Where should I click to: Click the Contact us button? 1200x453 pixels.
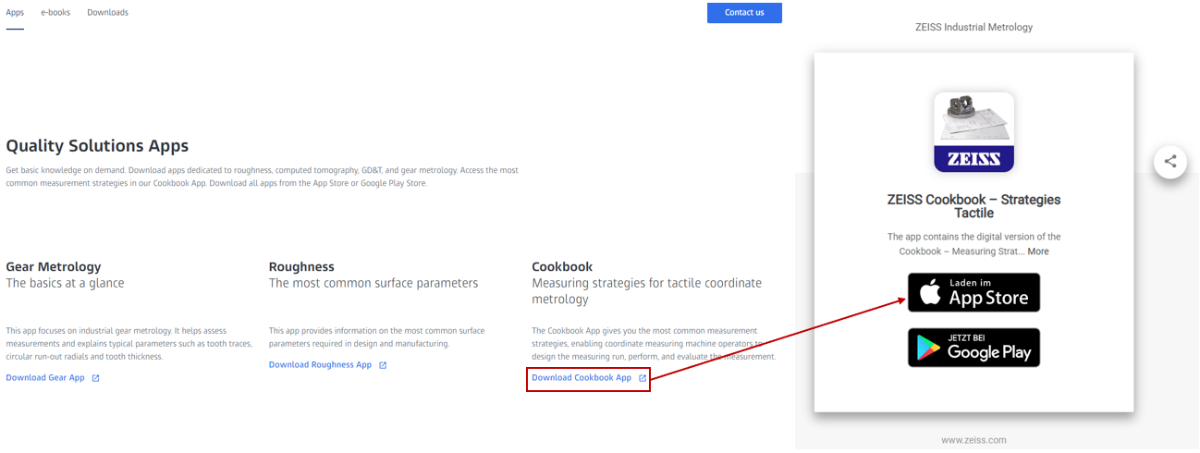pos(744,12)
